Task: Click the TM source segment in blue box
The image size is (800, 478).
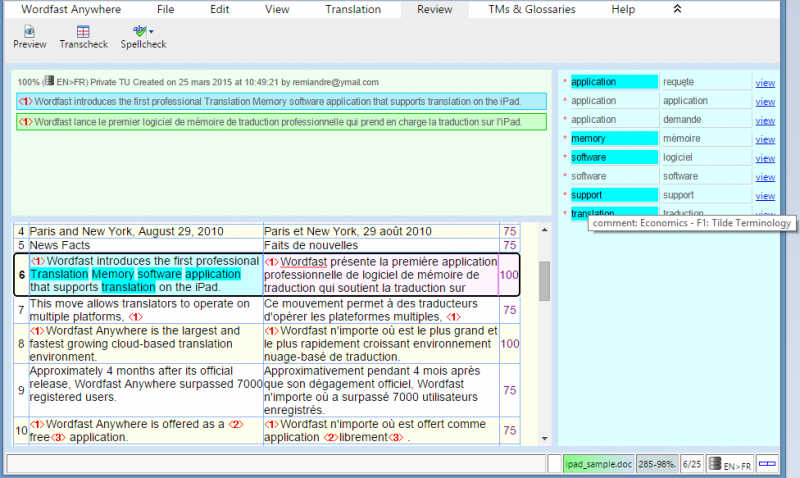Action: point(281,102)
